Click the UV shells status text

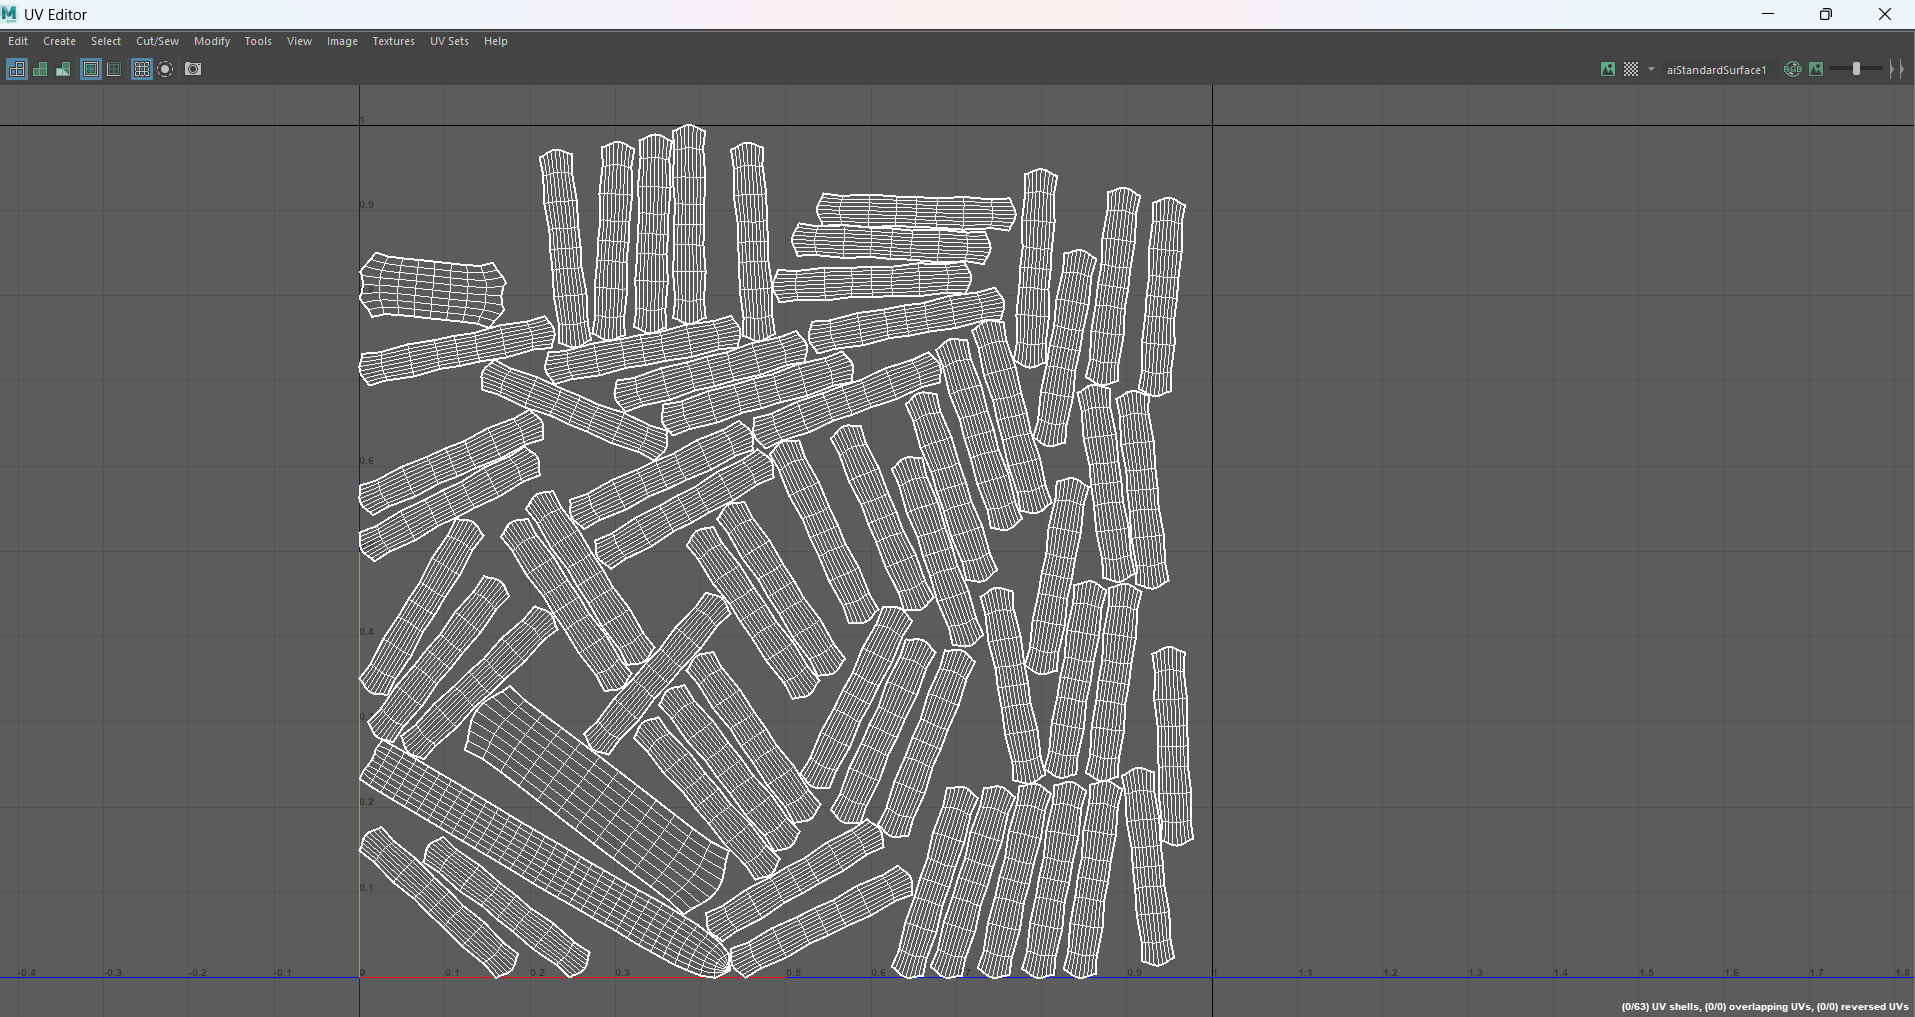pos(1764,1006)
